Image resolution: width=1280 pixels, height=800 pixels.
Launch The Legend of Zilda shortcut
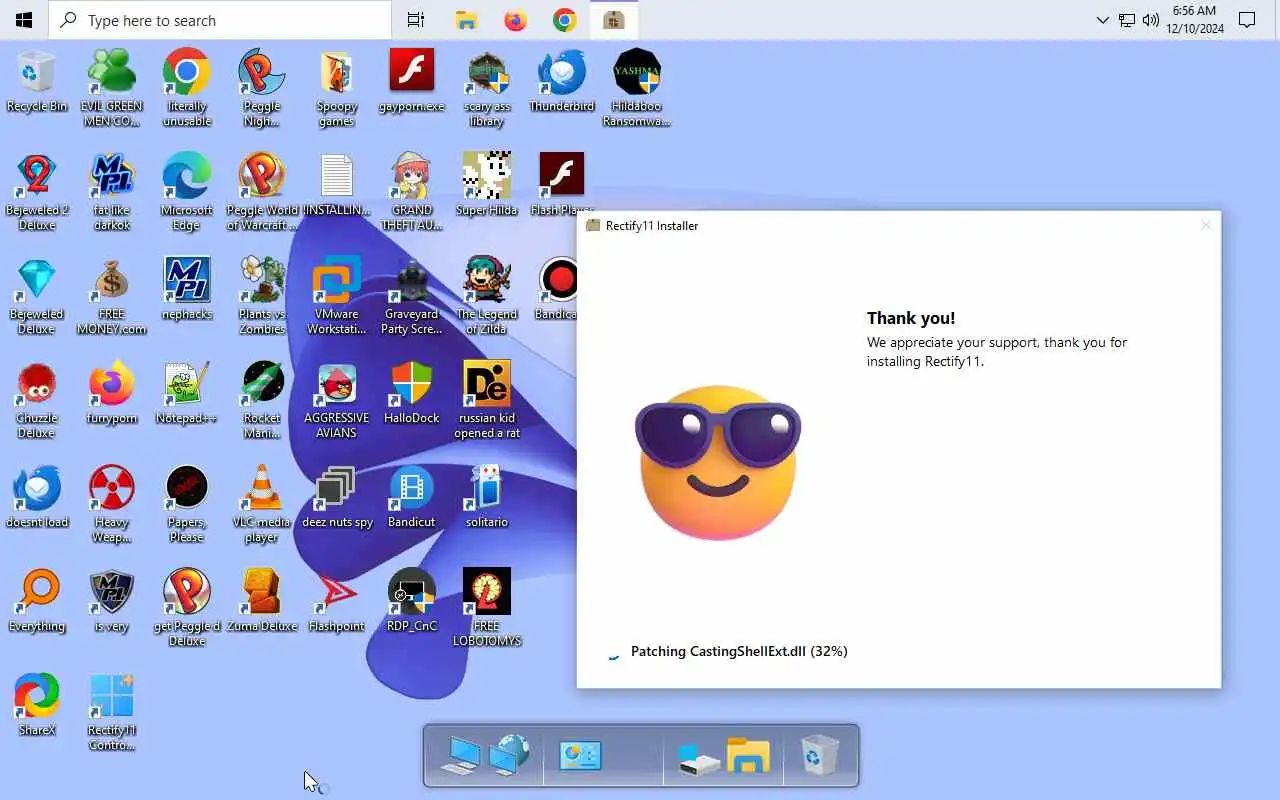[487, 296]
